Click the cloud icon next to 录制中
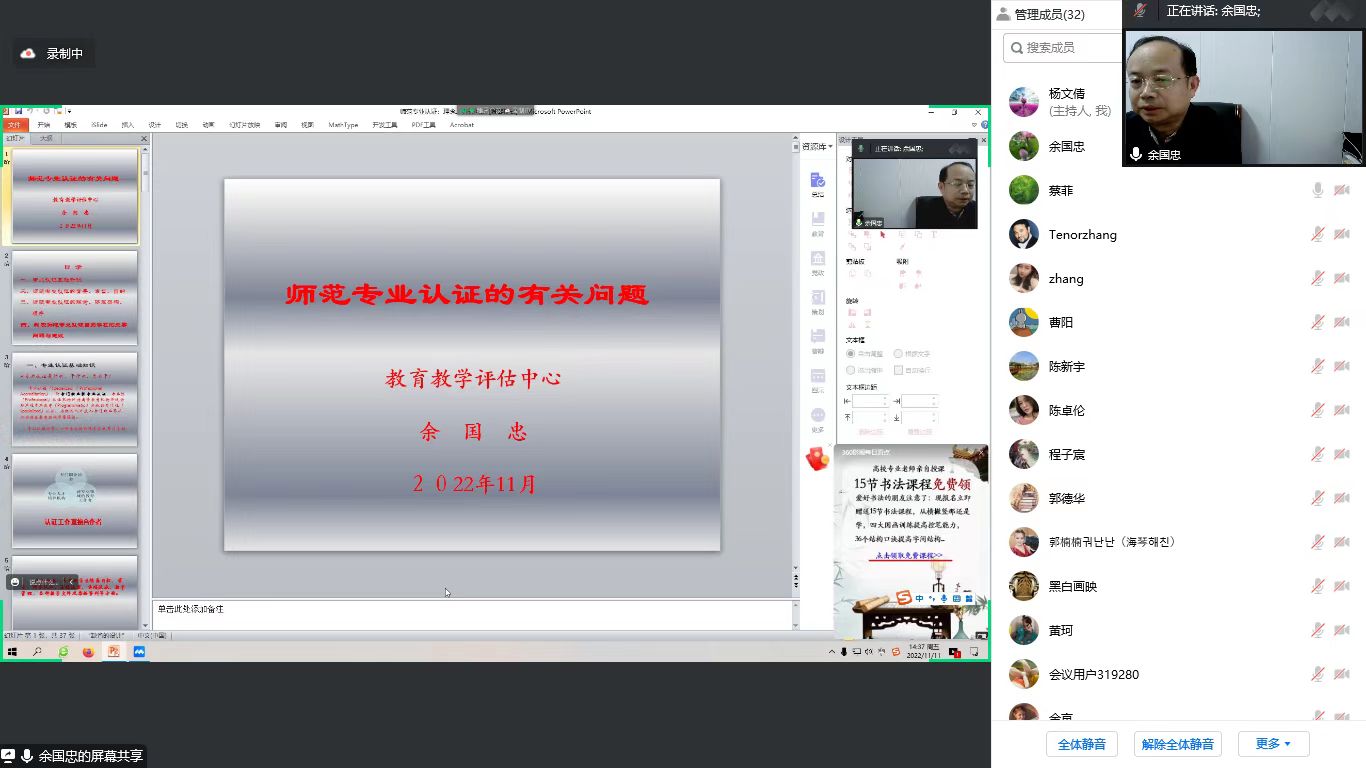Screen dimensions: 1366x768 [x=28, y=54]
